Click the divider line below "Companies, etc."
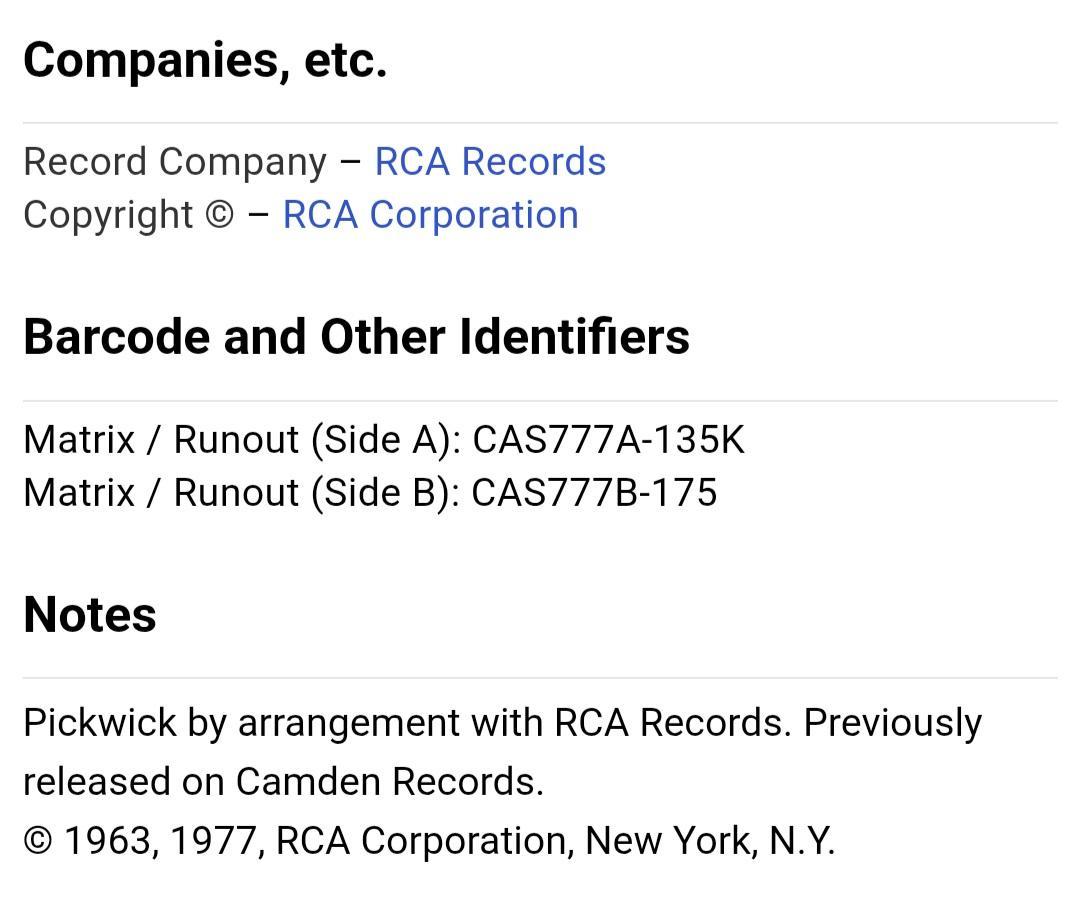The image size is (1080, 903). (x=540, y=123)
